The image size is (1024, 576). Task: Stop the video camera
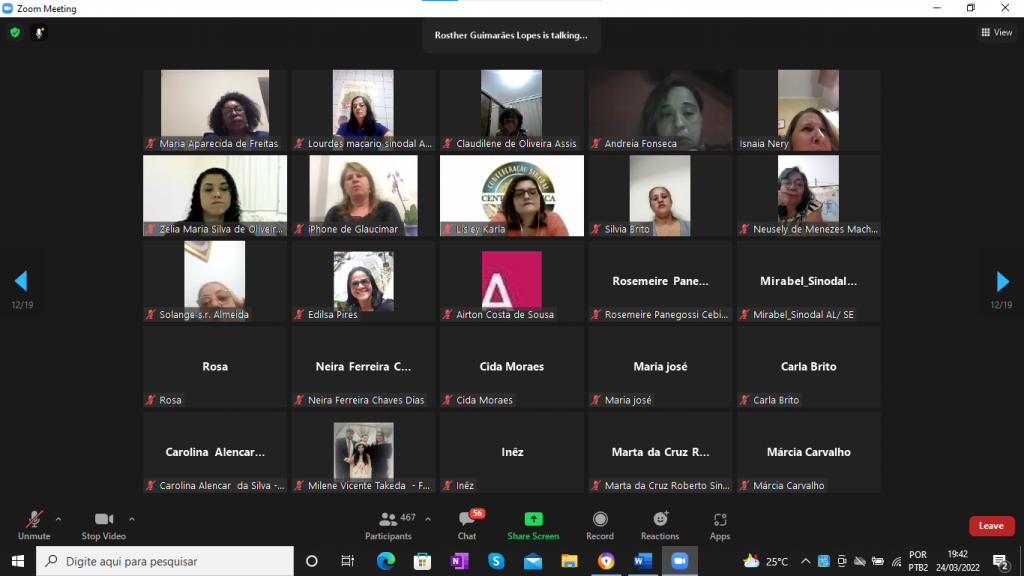pyautogui.click(x=104, y=525)
